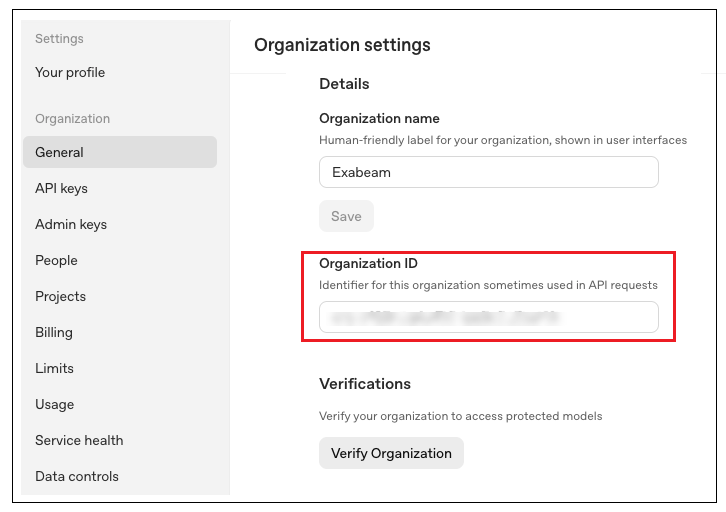
Task: Open Your profile settings page
Action: point(70,72)
